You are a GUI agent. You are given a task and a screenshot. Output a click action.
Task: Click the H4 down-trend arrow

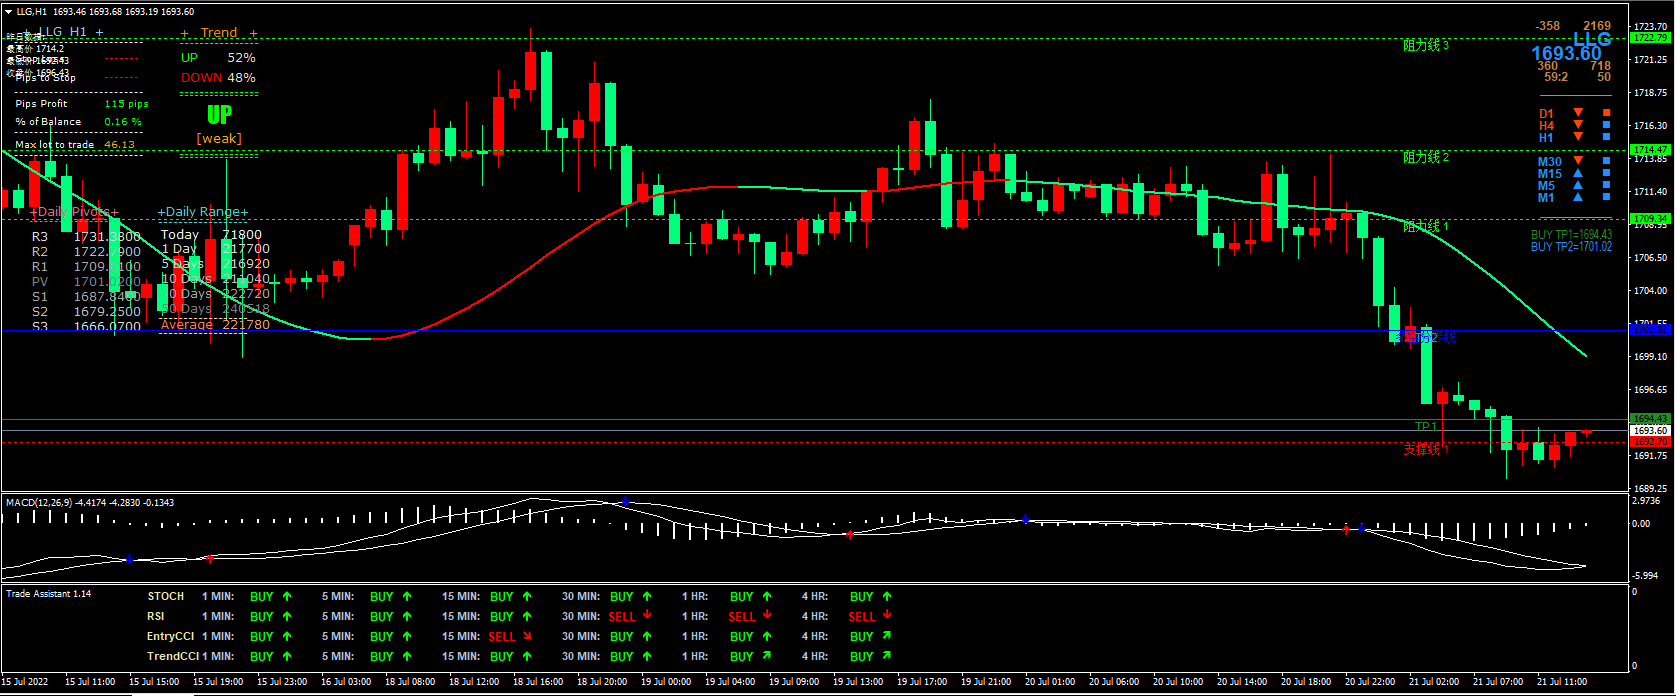point(1578,125)
